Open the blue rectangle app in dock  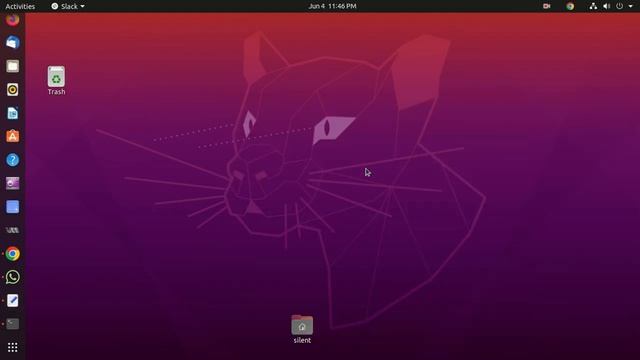[x=12, y=207]
